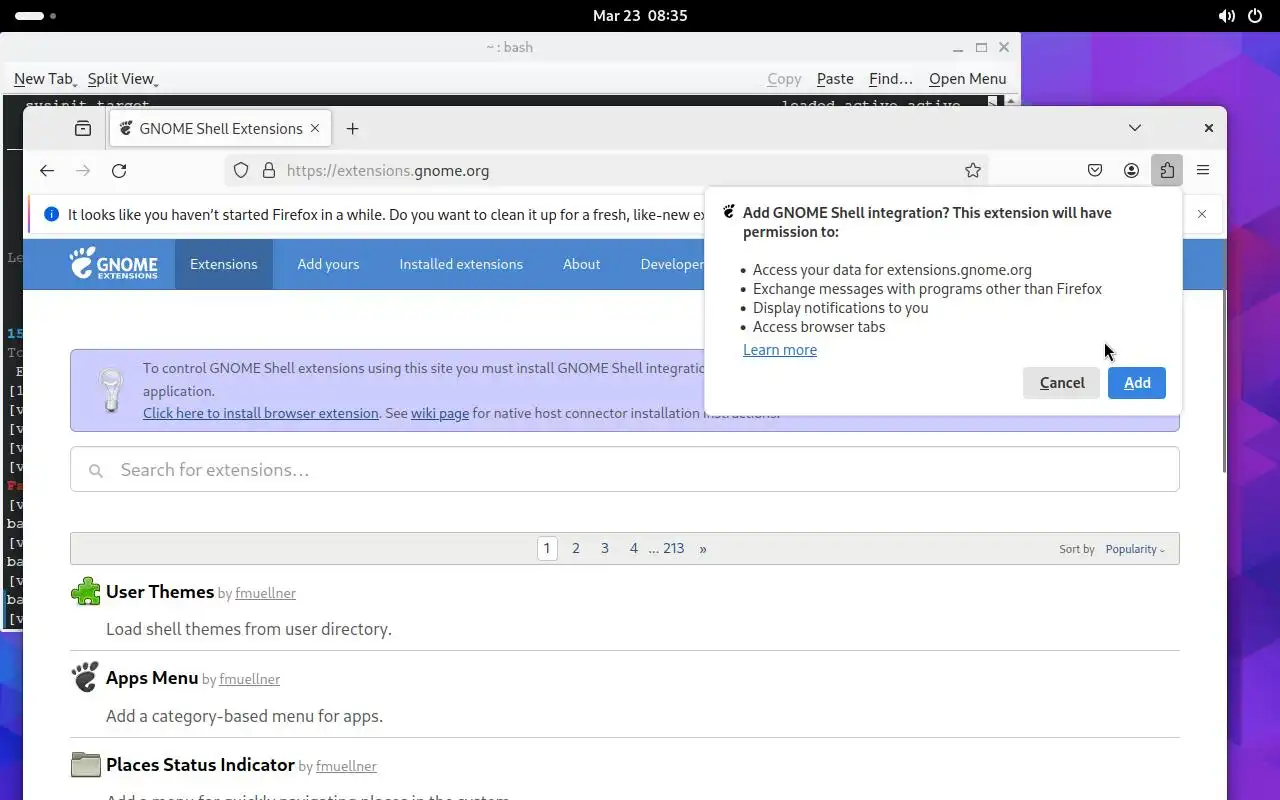
Task: Open the wiki page link
Action: click(440, 413)
